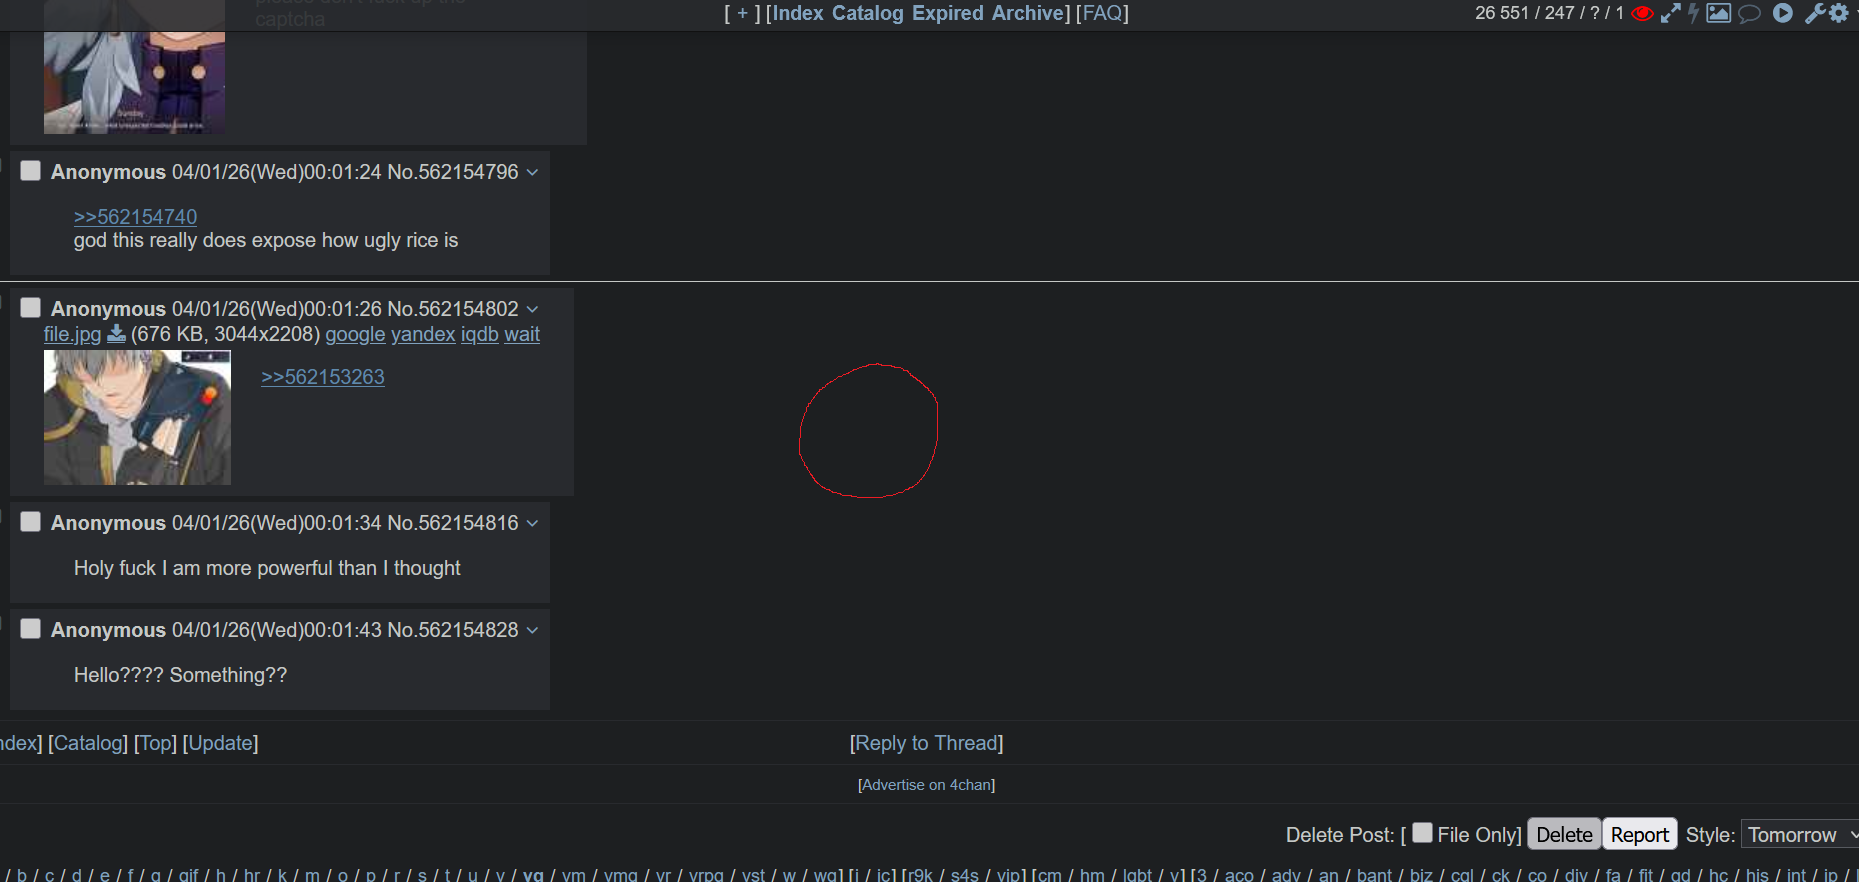This screenshot has width=1859, height=882.
Task: Search the image with google link
Action: point(355,334)
